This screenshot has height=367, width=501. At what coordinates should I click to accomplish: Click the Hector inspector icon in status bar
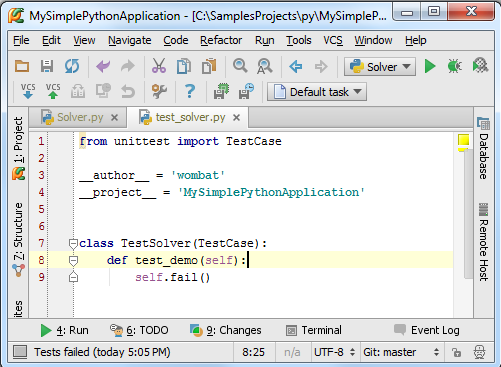pos(480,352)
